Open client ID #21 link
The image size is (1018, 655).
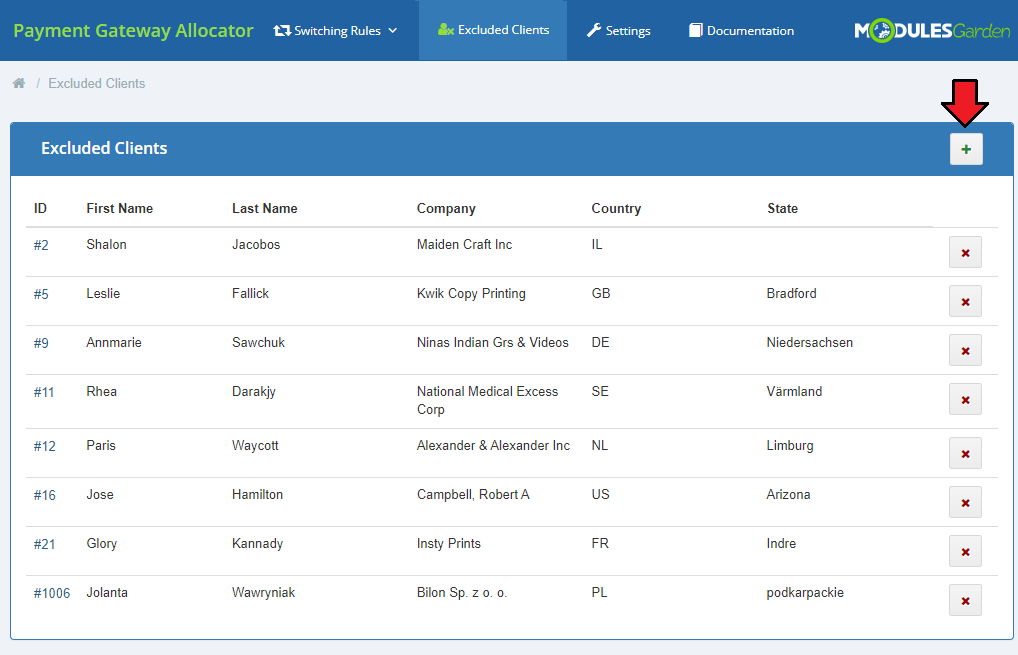[44, 544]
